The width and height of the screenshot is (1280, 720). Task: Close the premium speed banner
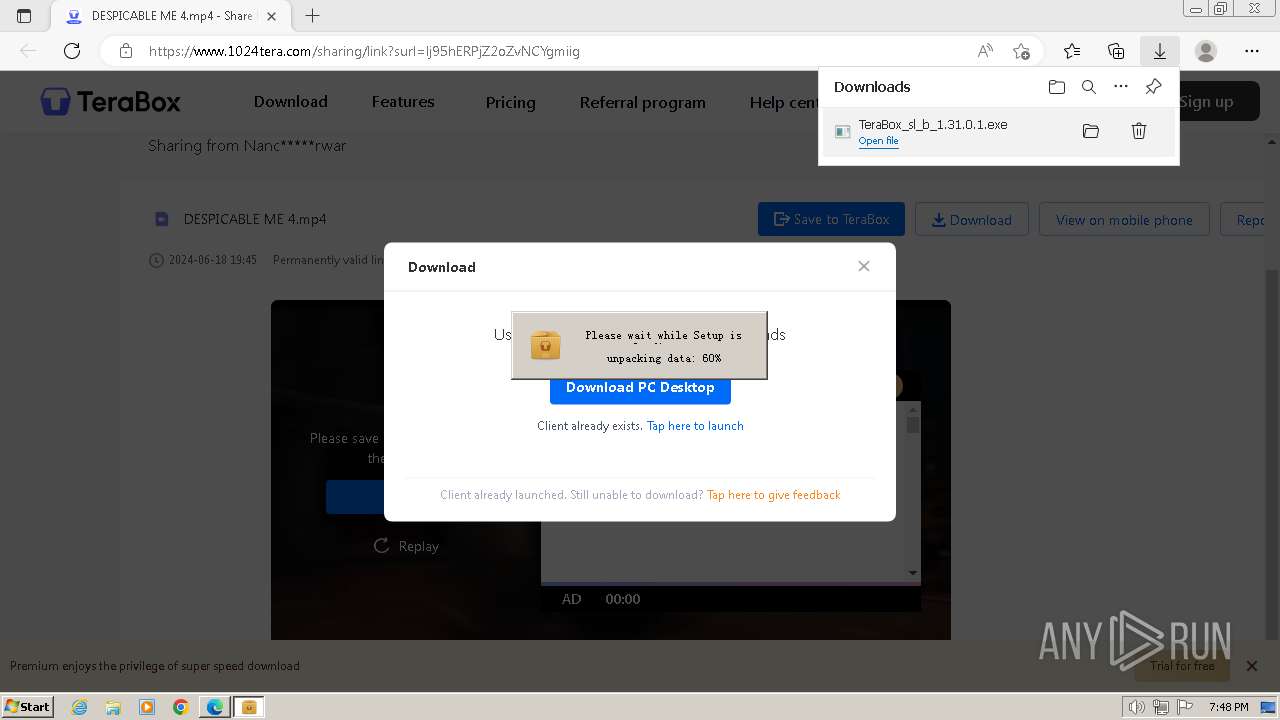click(1251, 665)
